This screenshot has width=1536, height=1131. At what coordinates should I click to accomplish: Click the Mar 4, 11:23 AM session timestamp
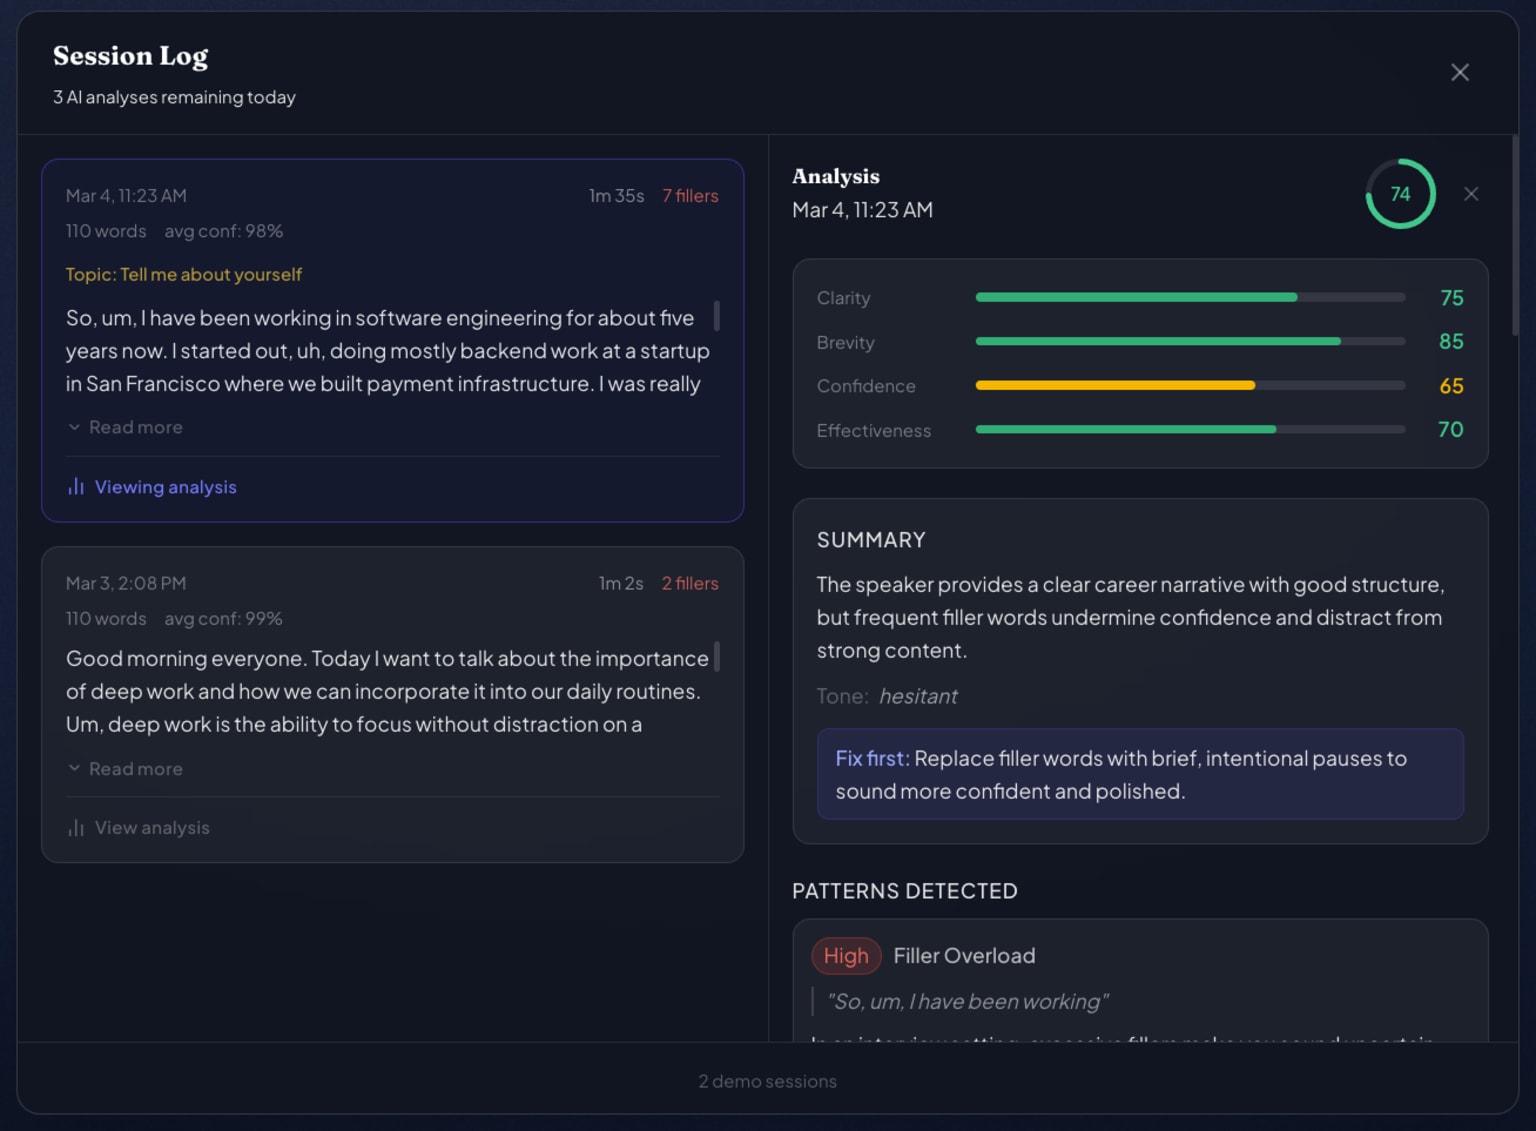[126, 196]
